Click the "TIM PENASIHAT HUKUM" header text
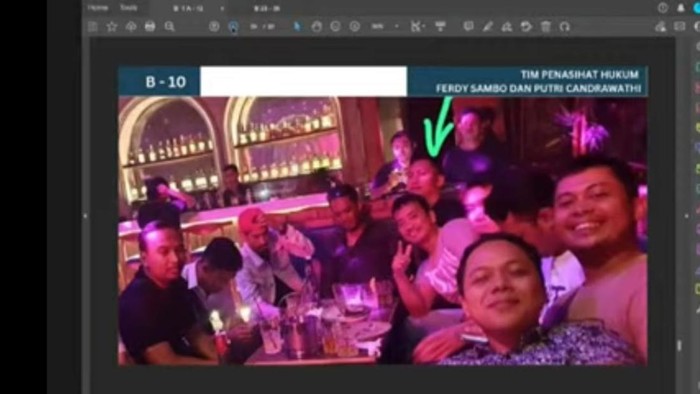Screen dimensions: 700x394 tap(579, 74)
